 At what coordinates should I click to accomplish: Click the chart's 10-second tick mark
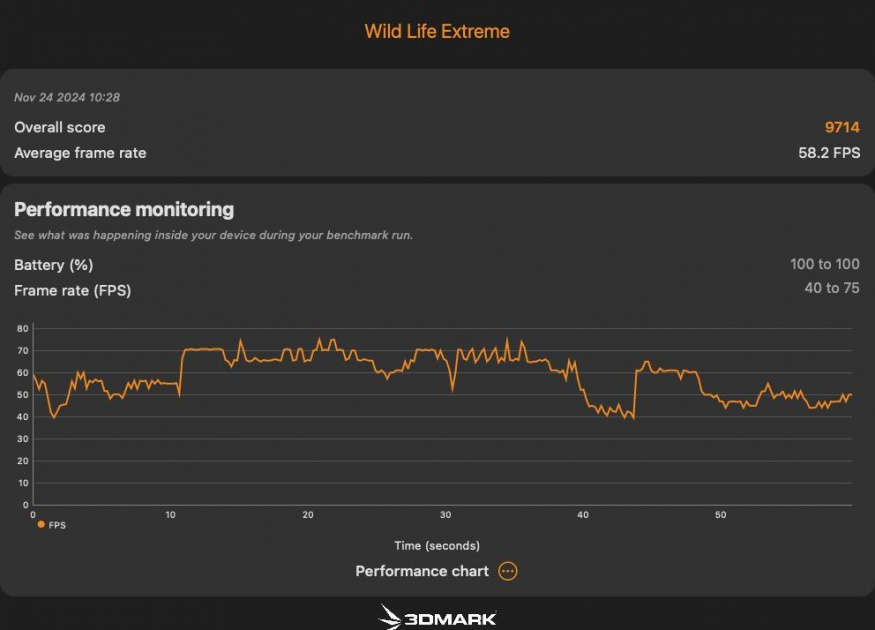pos(171,515)
